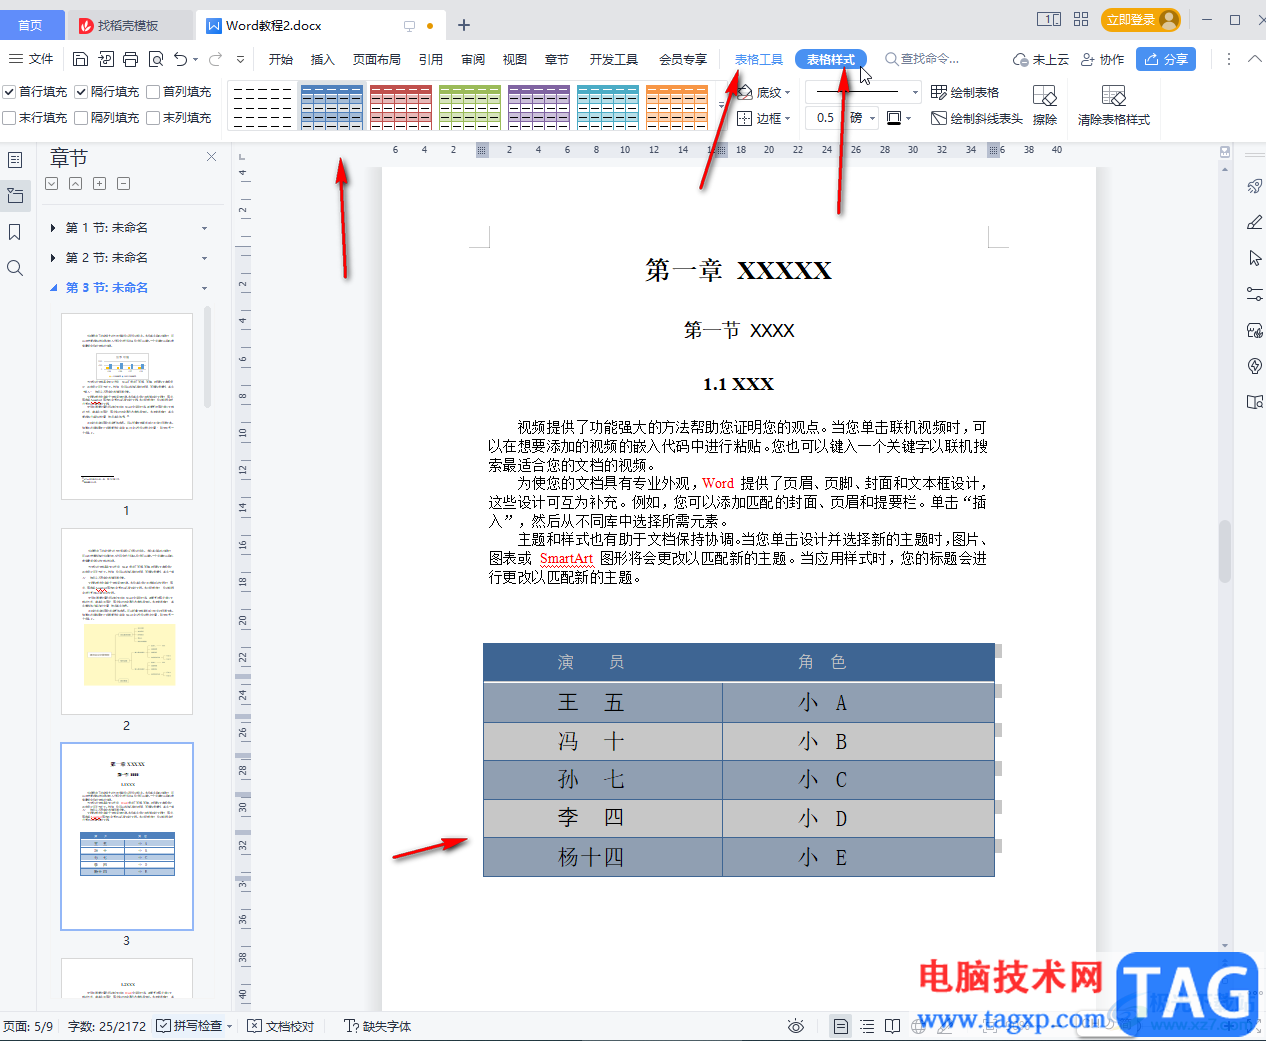Click 文档校对 in status bar
This screenshot has height=1041, width=1266.
[x=281, y=1026]
